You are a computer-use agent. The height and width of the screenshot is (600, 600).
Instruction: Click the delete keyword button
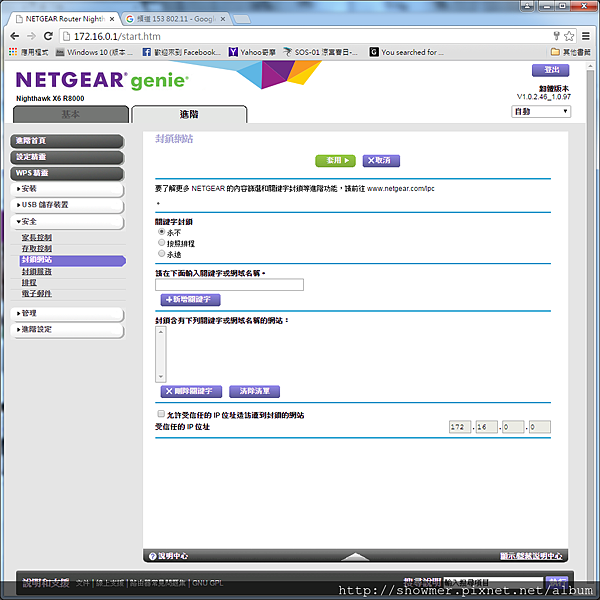[191, 391]
